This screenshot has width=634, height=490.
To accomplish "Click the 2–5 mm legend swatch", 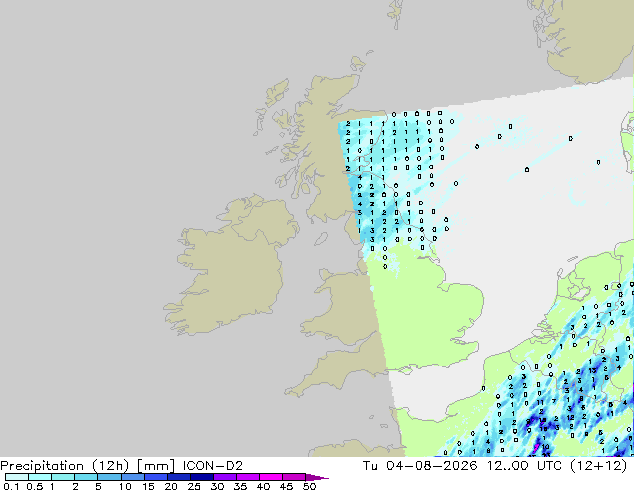I will (x=86, y=477).
